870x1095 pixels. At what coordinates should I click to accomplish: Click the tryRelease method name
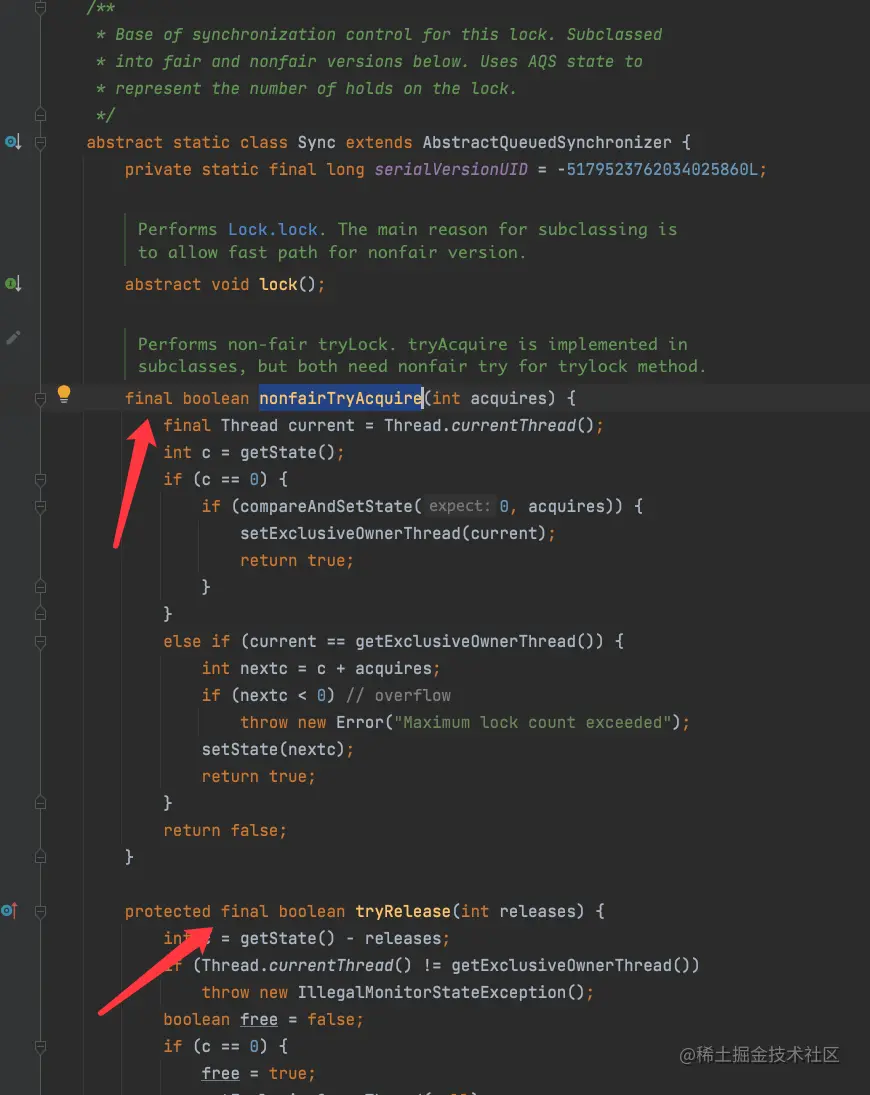coord(403,911)
